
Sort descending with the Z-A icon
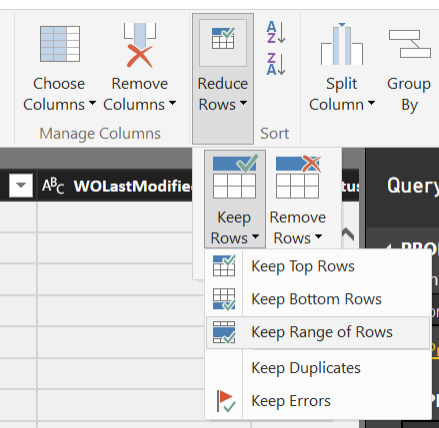tap(276, 64)
